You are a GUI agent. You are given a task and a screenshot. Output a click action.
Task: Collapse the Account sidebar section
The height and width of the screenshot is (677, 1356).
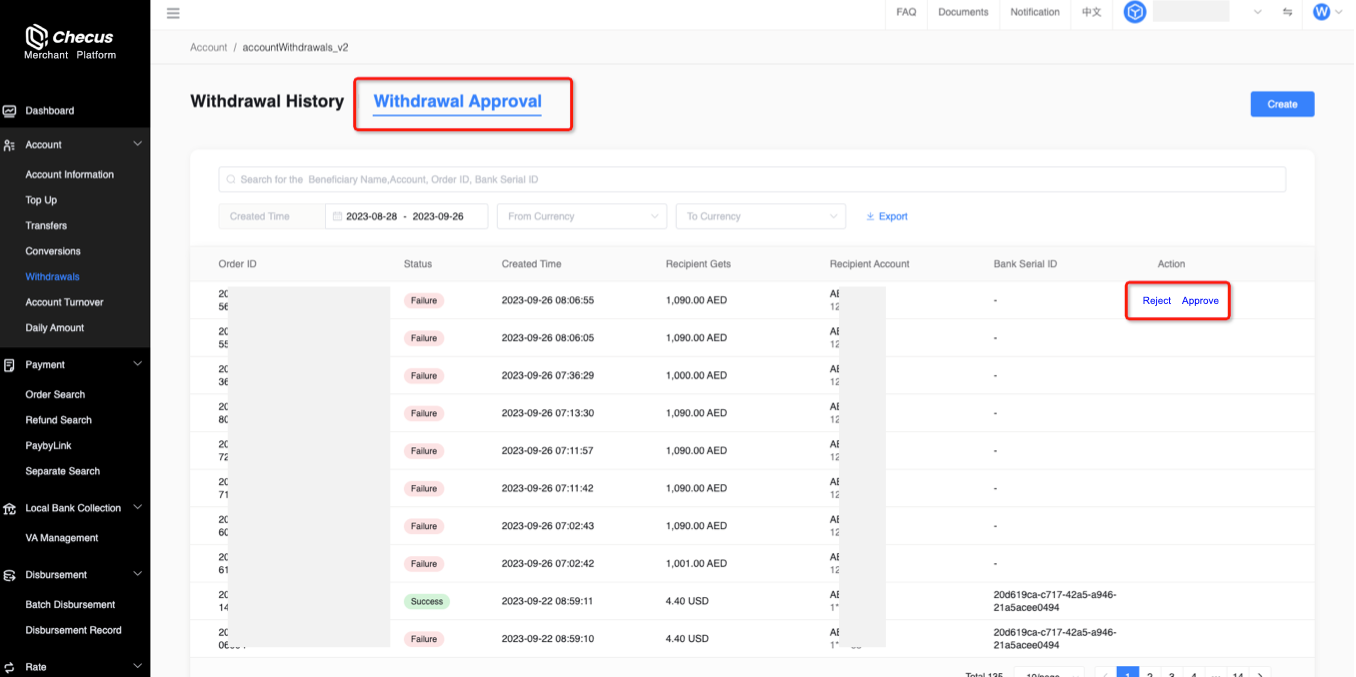138,144
